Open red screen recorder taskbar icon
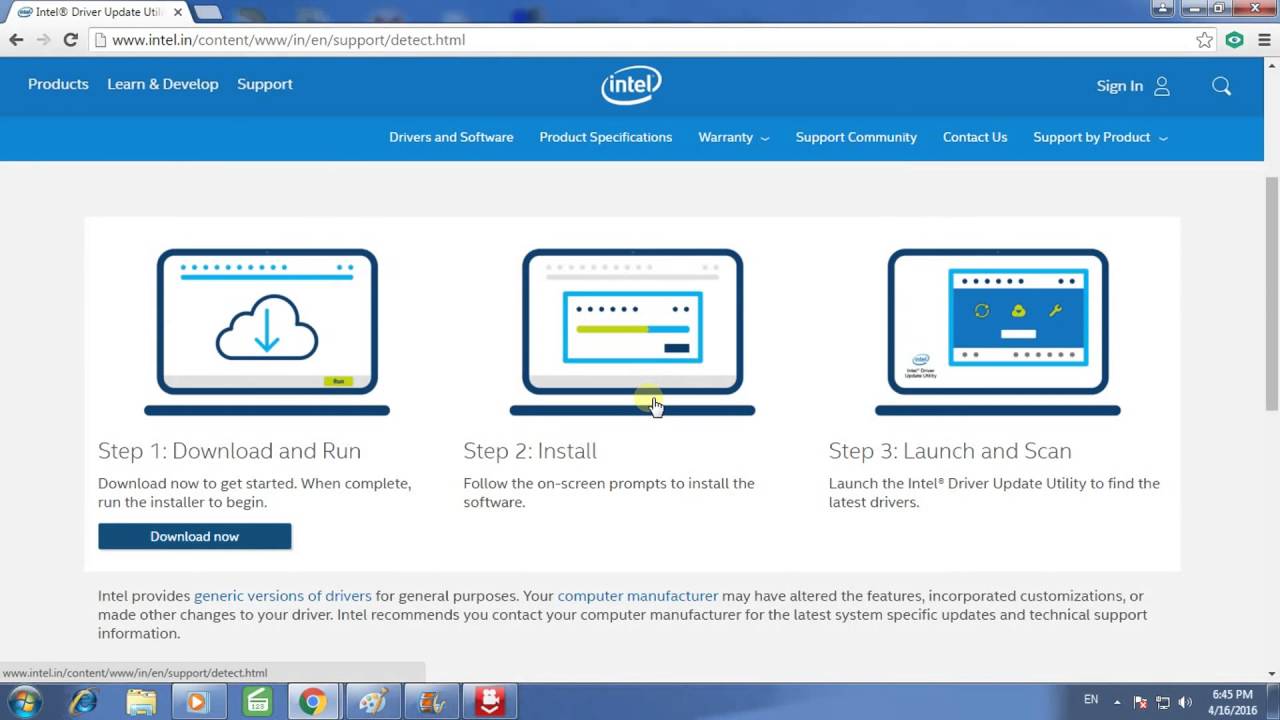The width and height of the screenshot is (1280, 720). point(489,702)
